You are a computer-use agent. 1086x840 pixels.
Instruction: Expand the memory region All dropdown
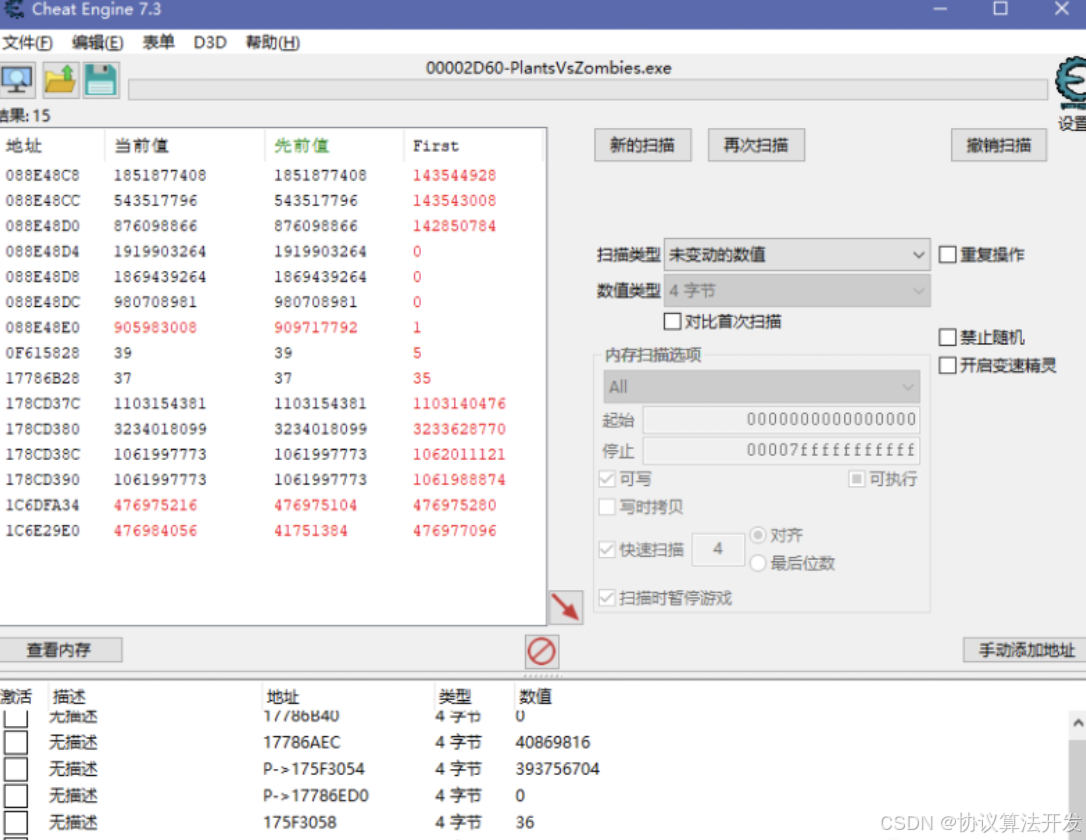761,386
